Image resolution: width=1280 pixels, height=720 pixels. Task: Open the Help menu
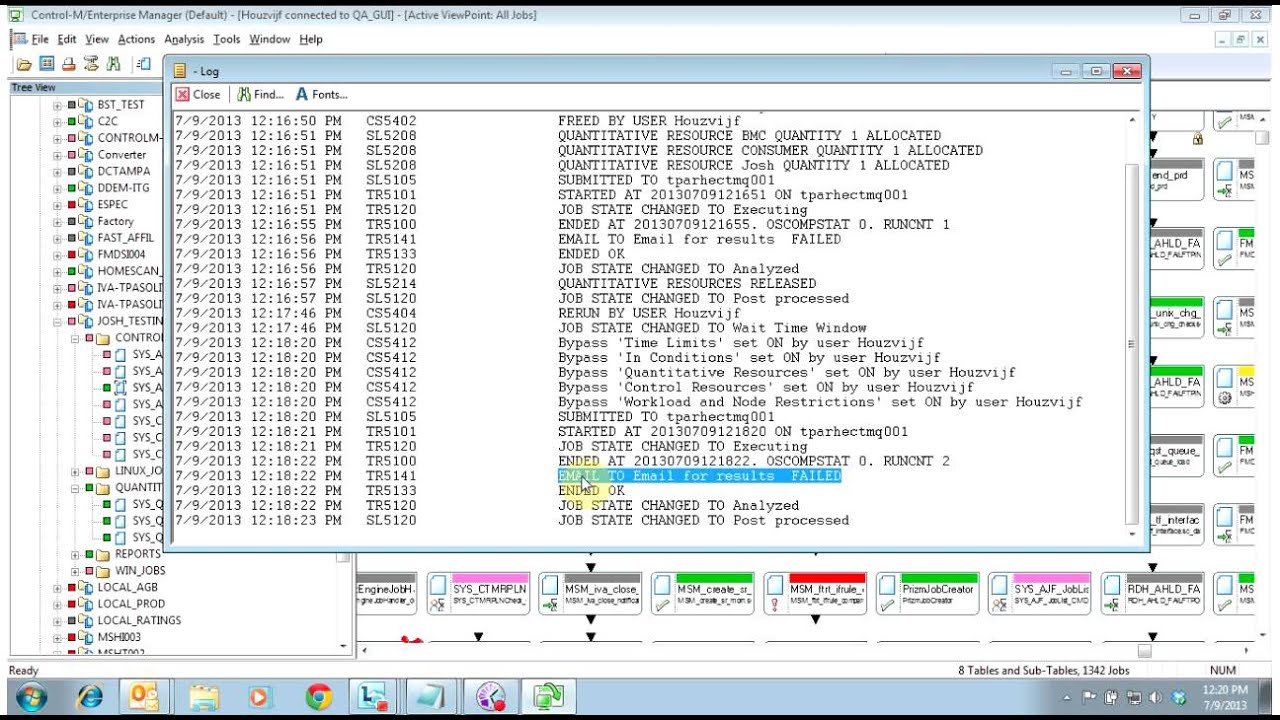(311, 39)
